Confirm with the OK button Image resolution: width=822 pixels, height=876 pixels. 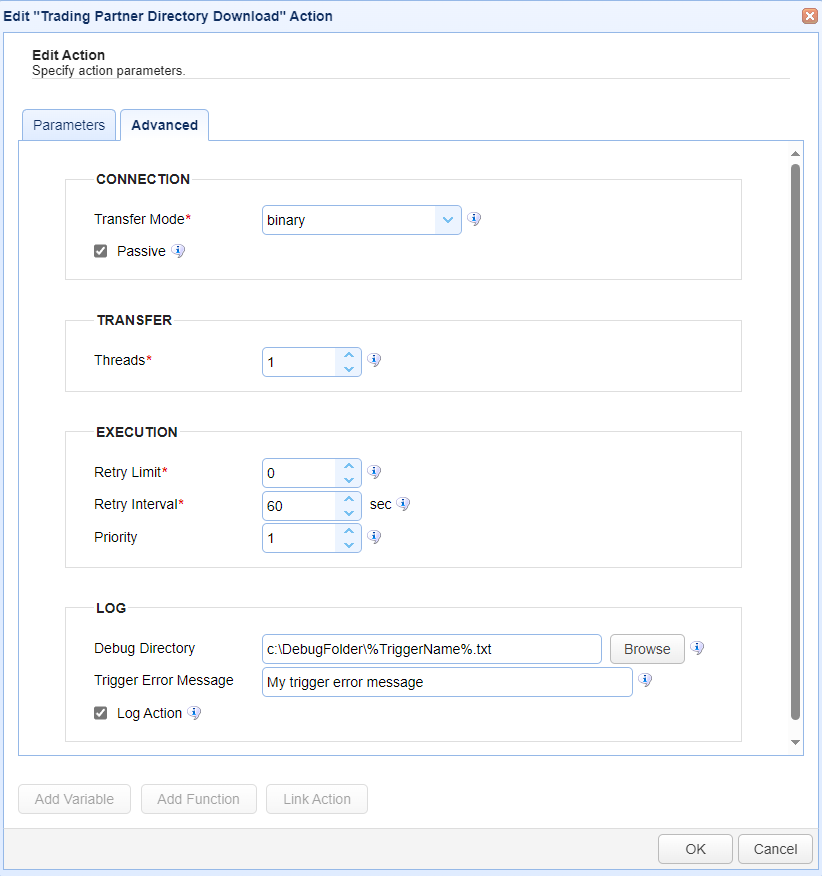click(x=695, y=849)
